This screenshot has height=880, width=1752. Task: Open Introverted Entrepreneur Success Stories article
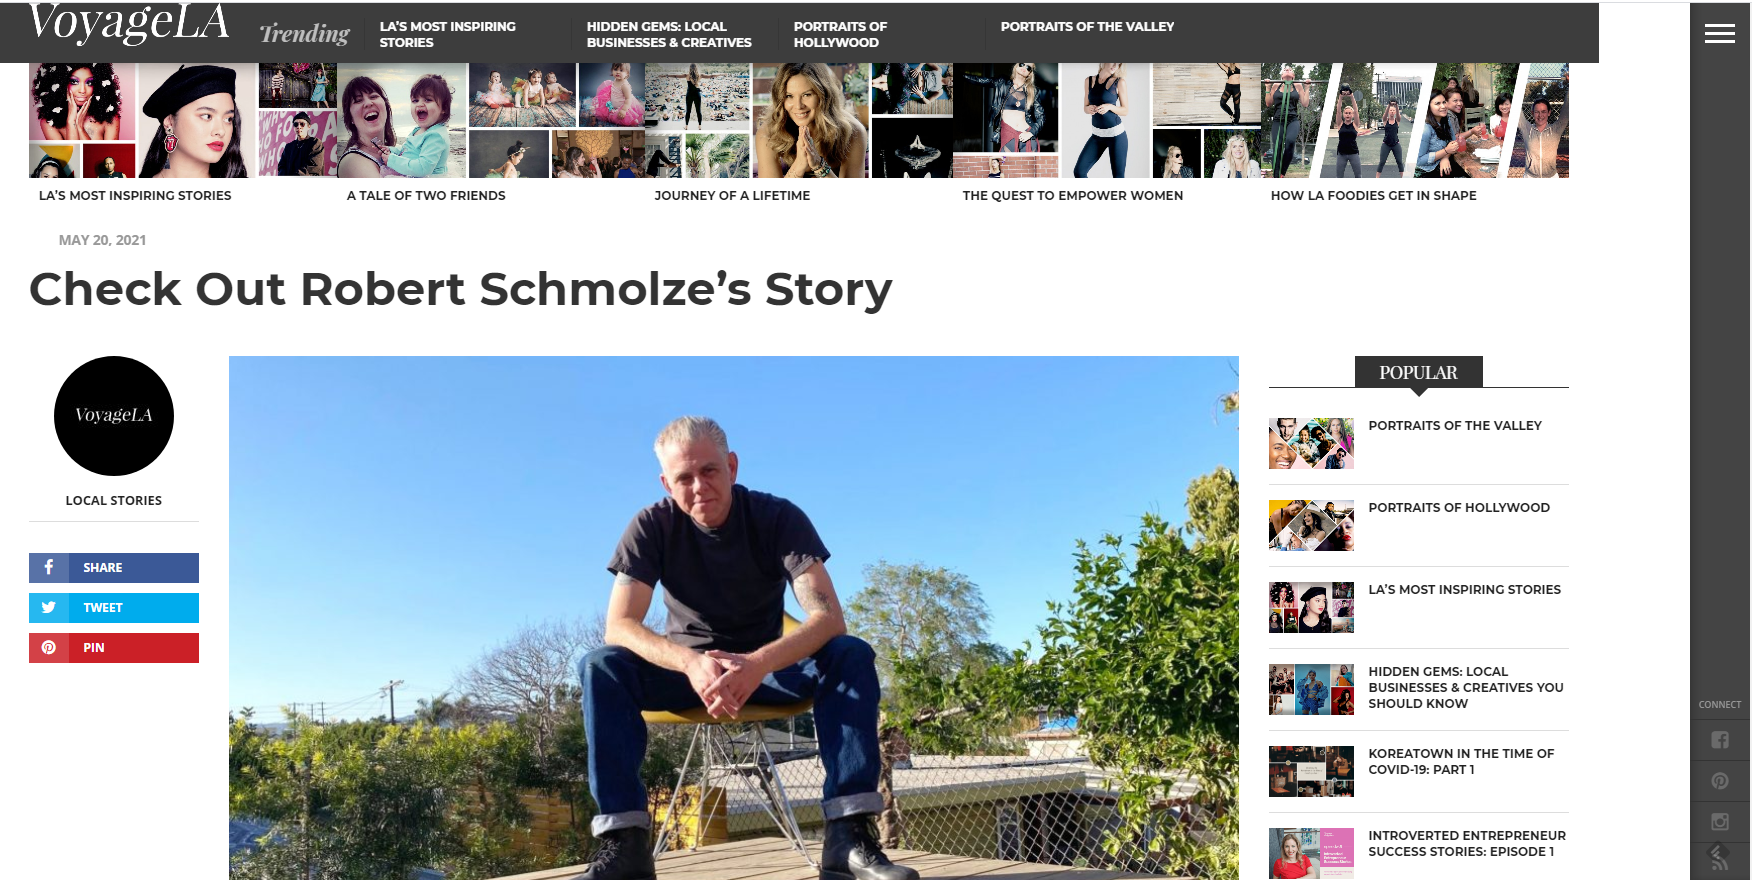click(1467, 843)
